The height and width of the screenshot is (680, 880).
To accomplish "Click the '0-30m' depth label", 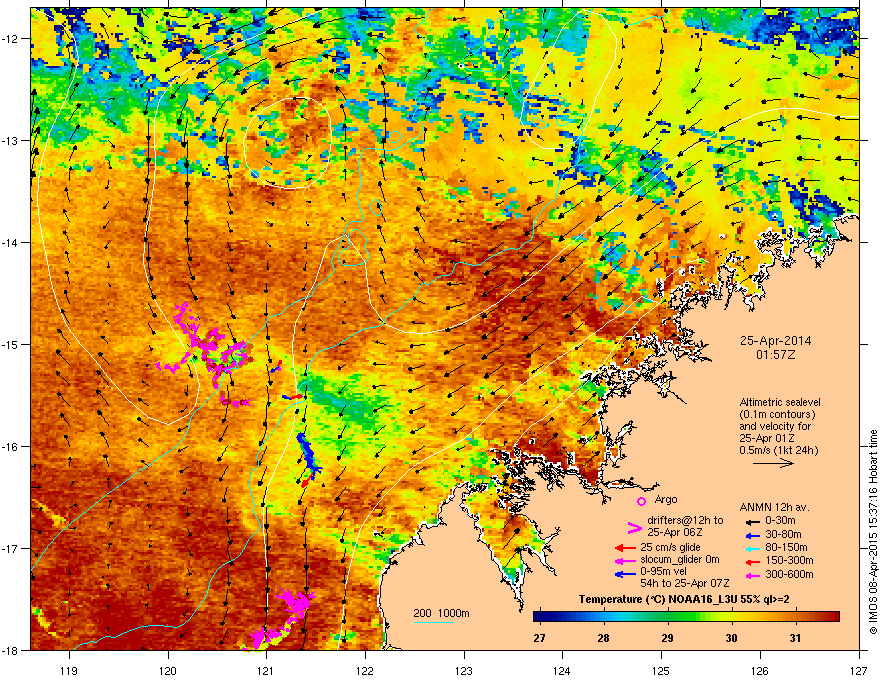I will point(780,521).
